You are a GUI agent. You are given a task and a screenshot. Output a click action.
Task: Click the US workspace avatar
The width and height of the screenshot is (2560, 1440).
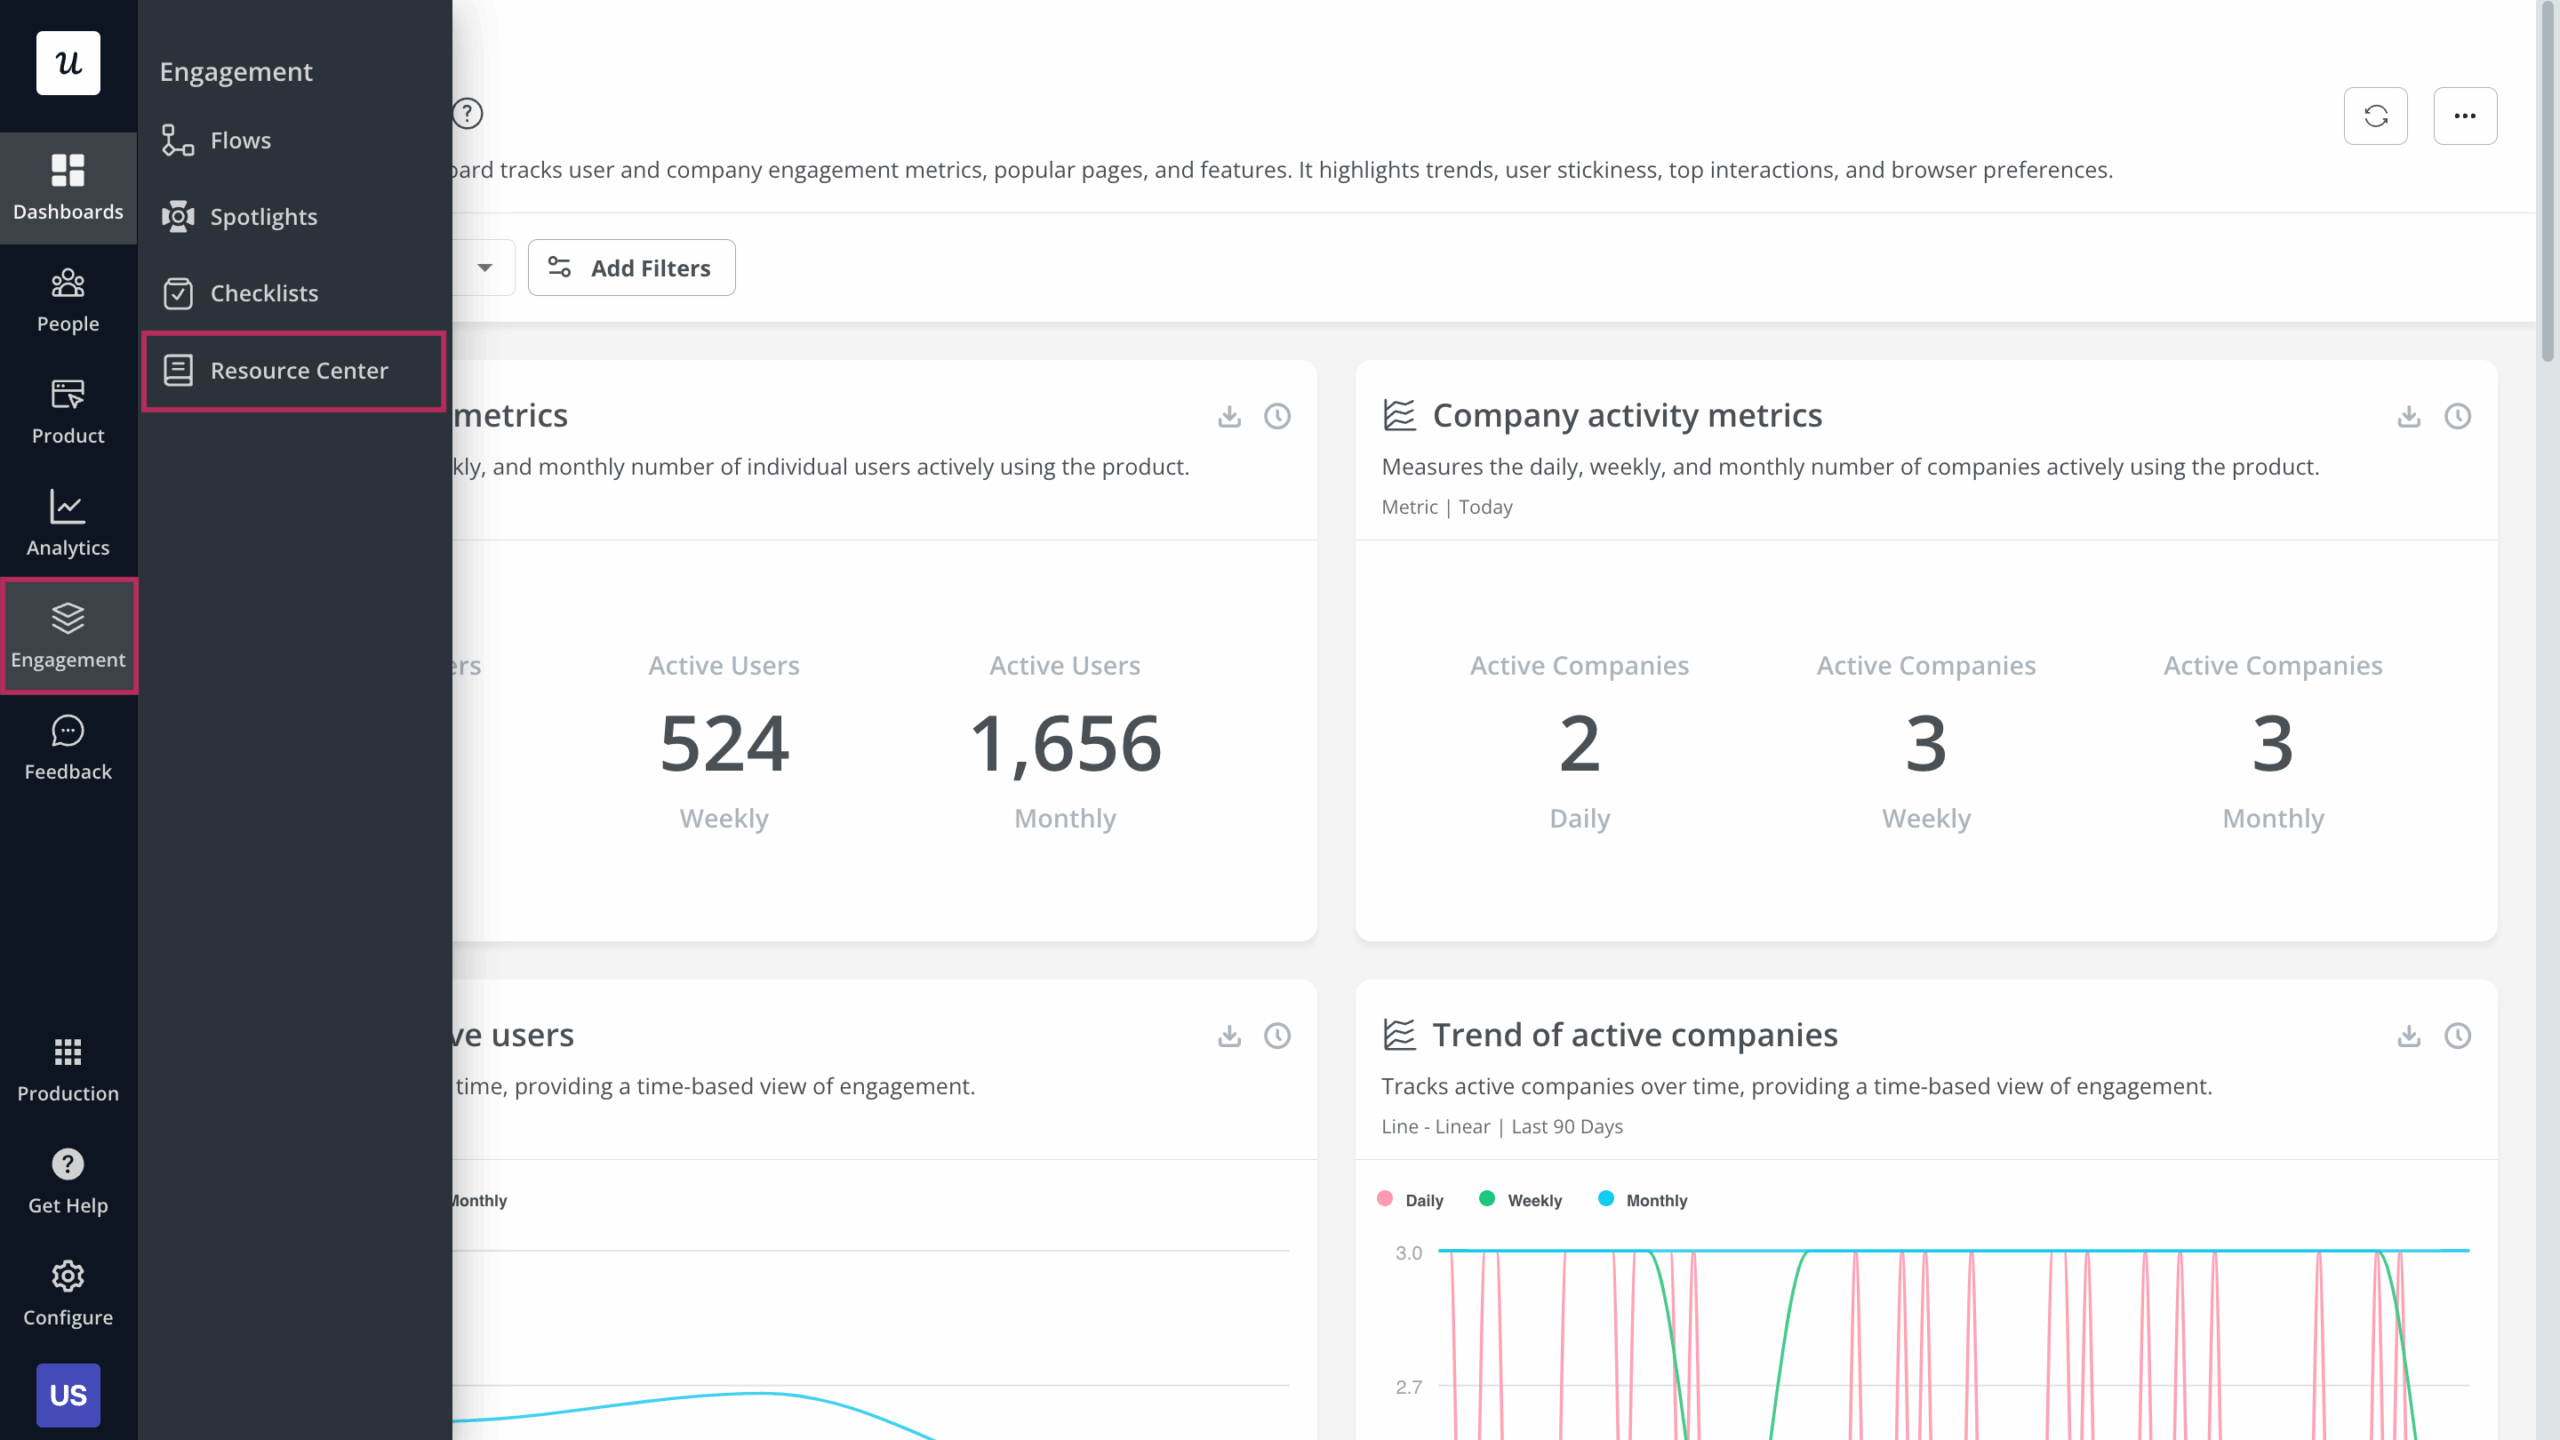(67, 1395)
